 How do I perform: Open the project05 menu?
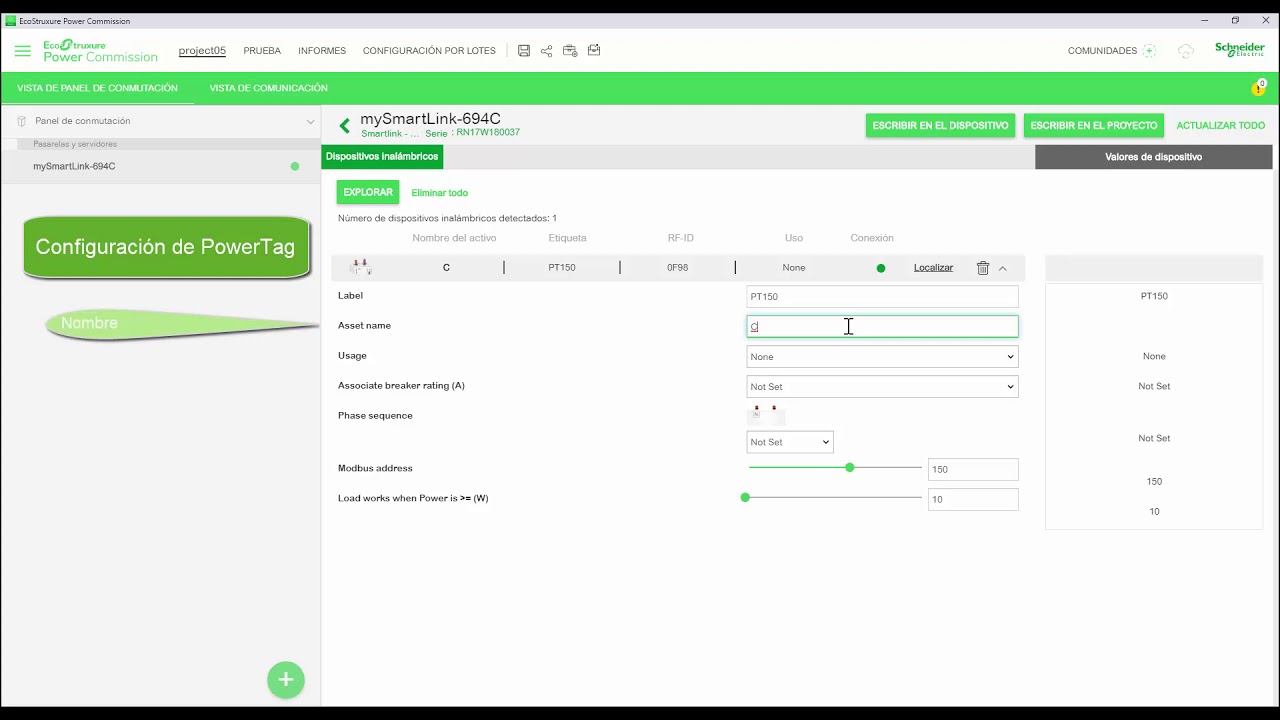point(202,51)
